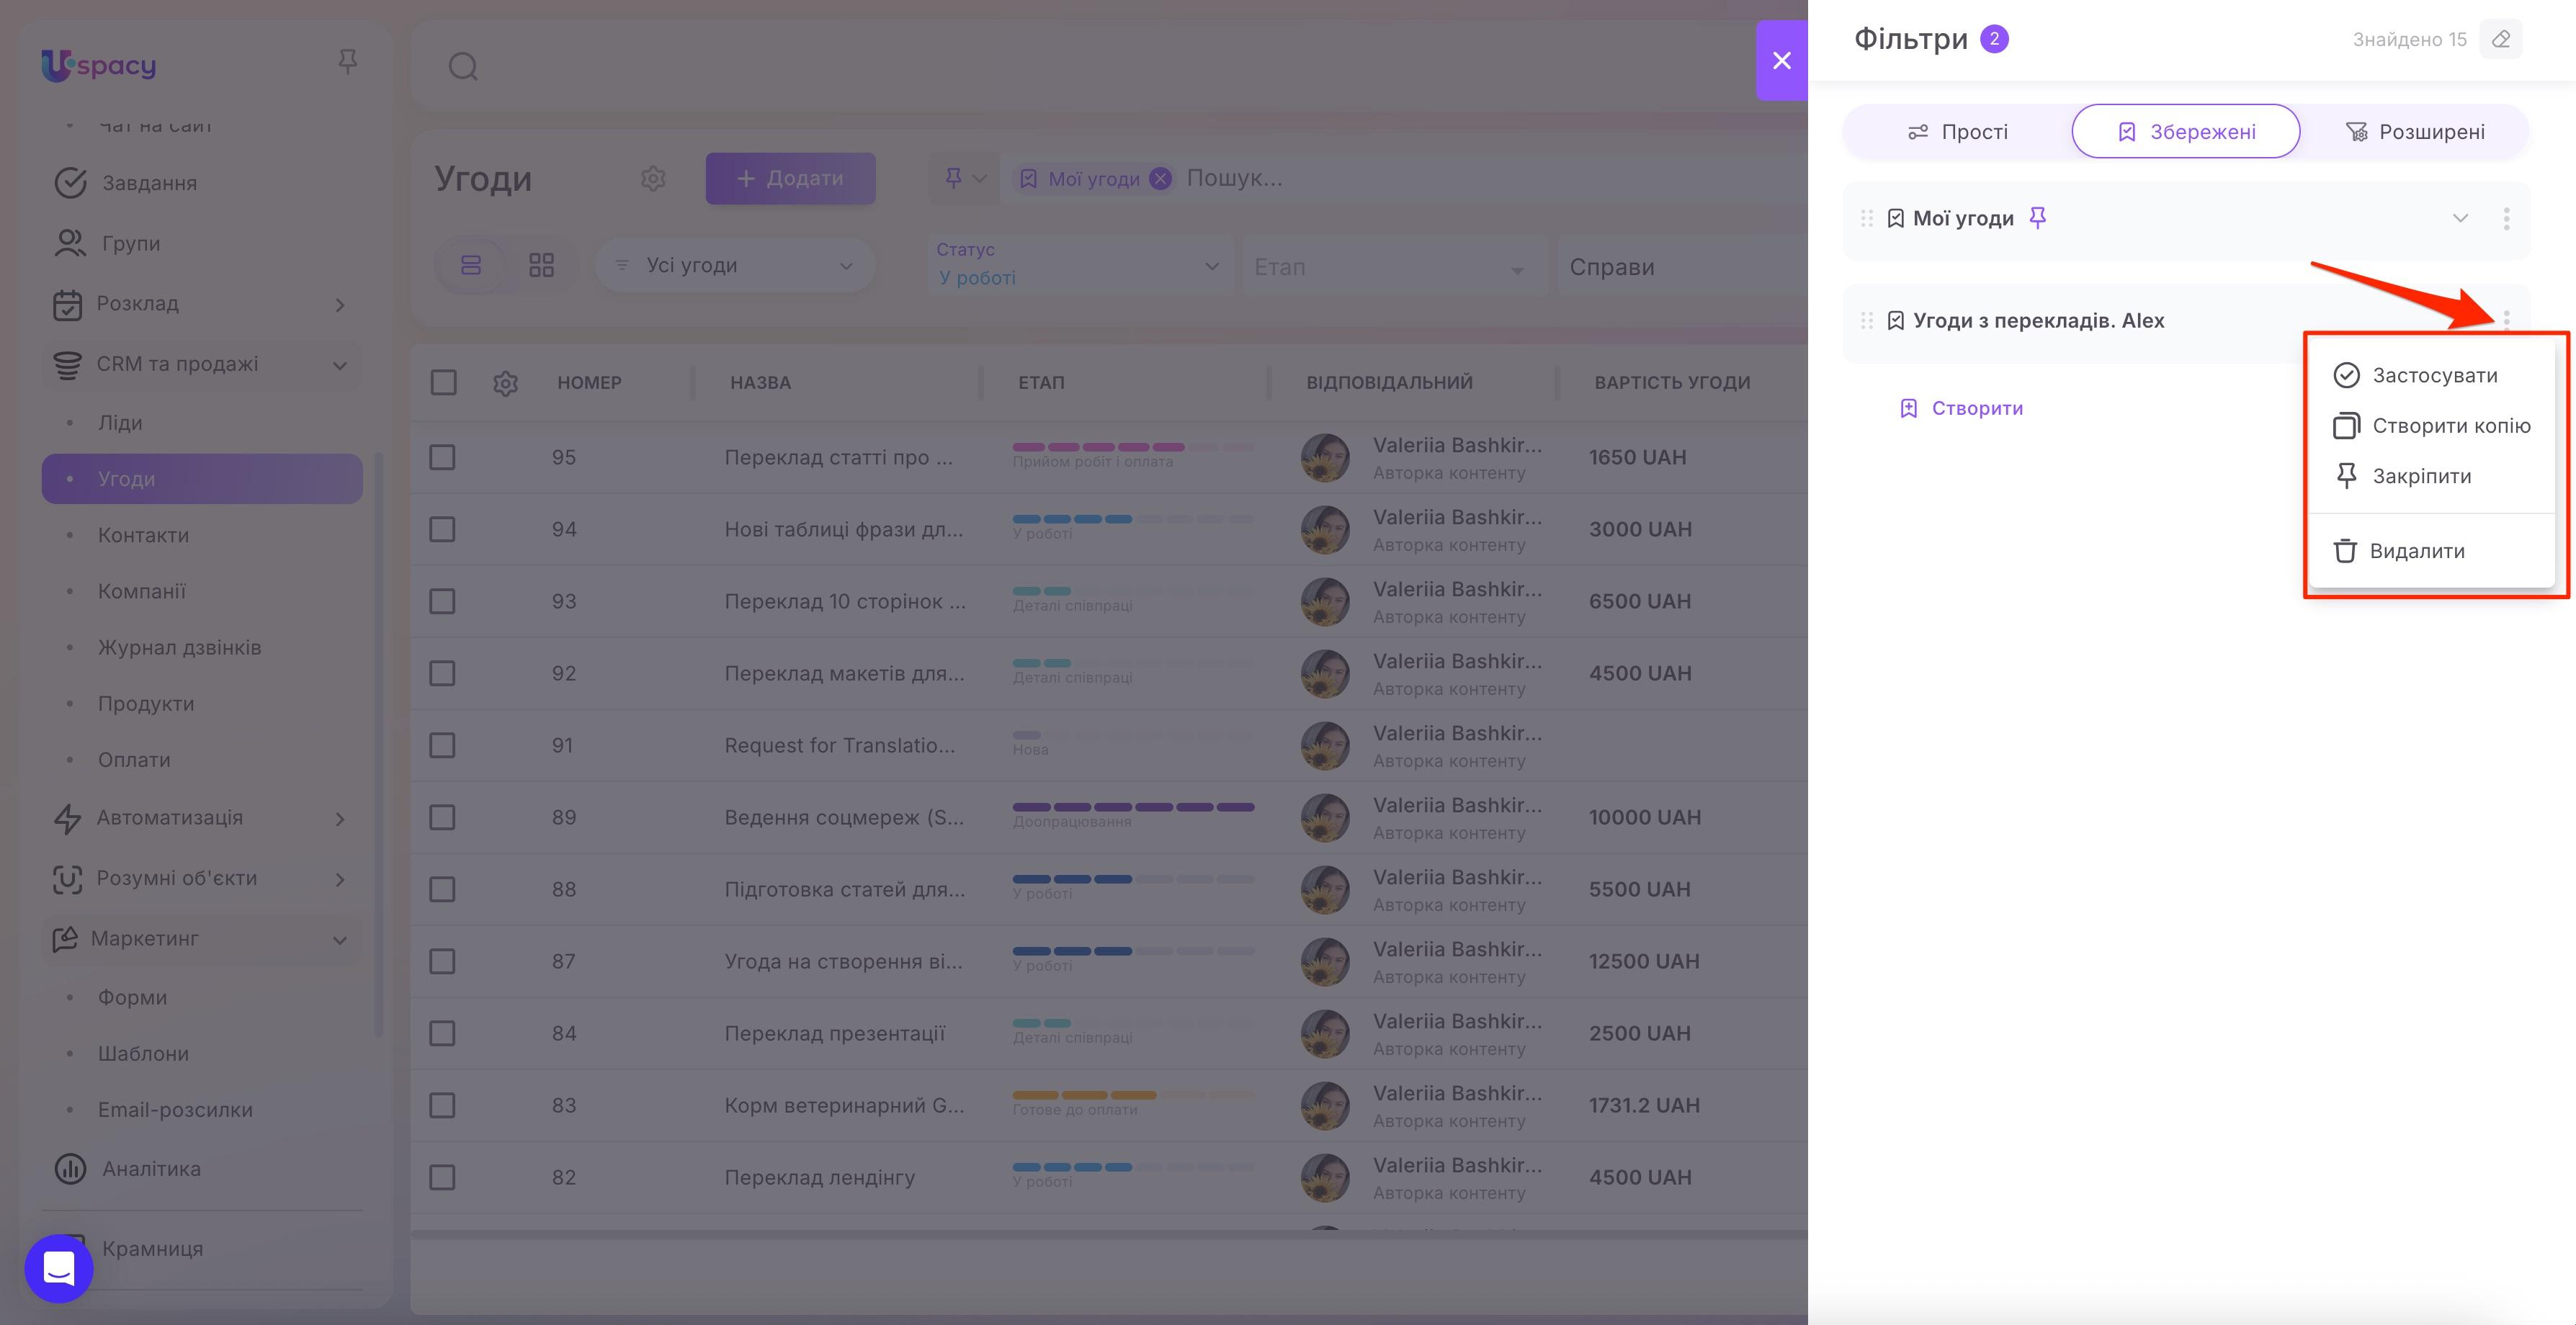Viewport: 2576px width, 1325px height.
Task: Switch to the Прості filters tab
Action: (x=1958, y=131)
